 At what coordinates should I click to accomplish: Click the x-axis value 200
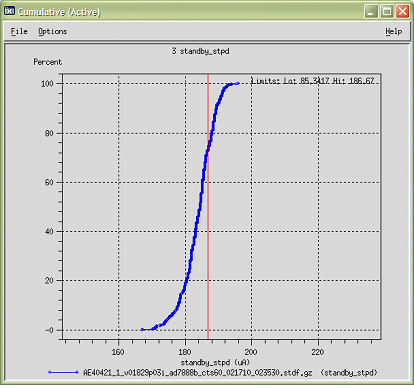coord(251,352)
